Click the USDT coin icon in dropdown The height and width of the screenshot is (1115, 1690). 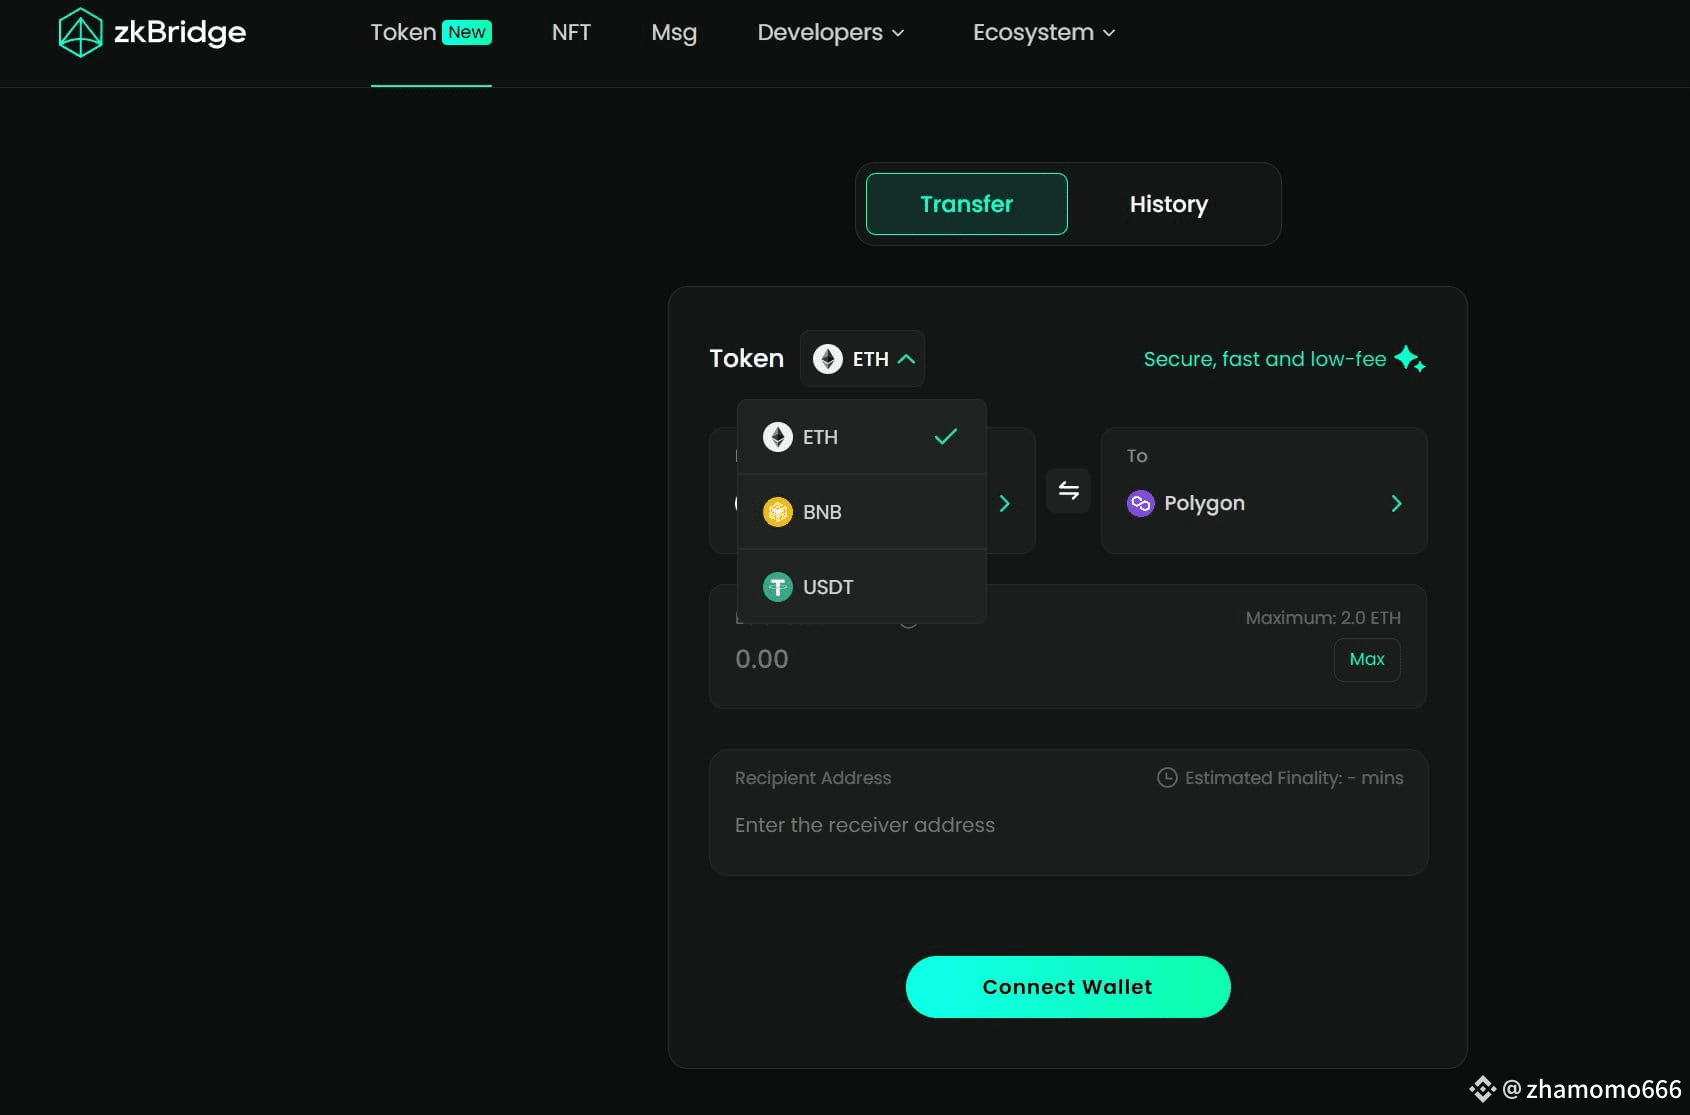click(778, 587)
